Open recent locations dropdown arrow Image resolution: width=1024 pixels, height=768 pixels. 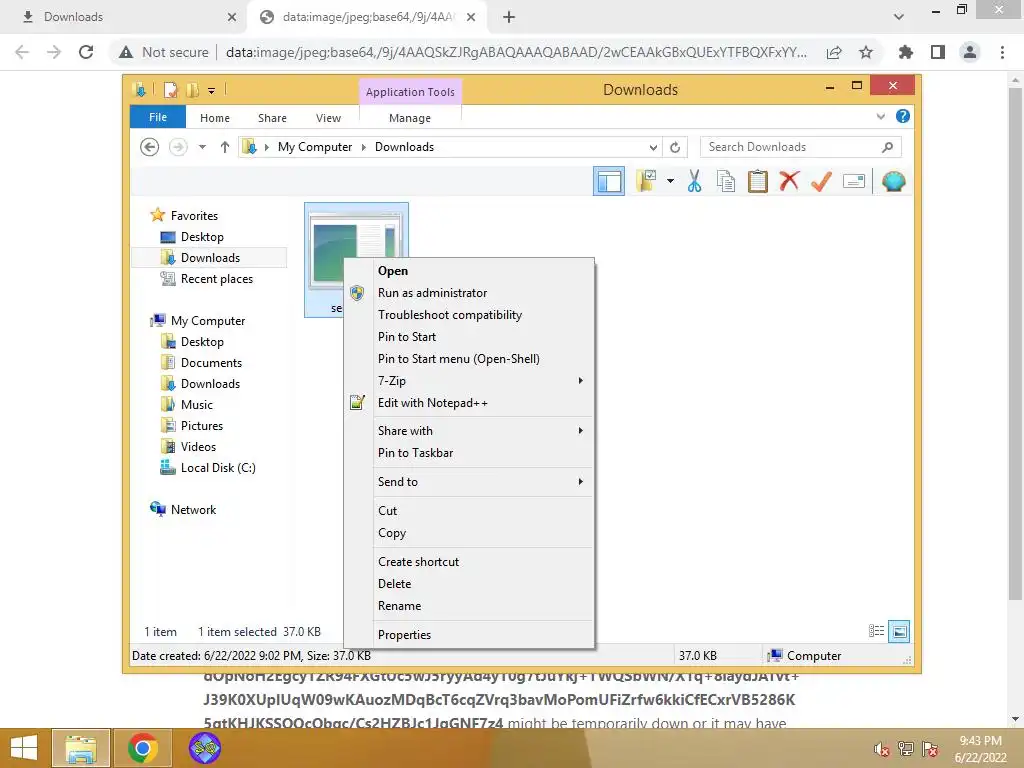tap(202, 147)
